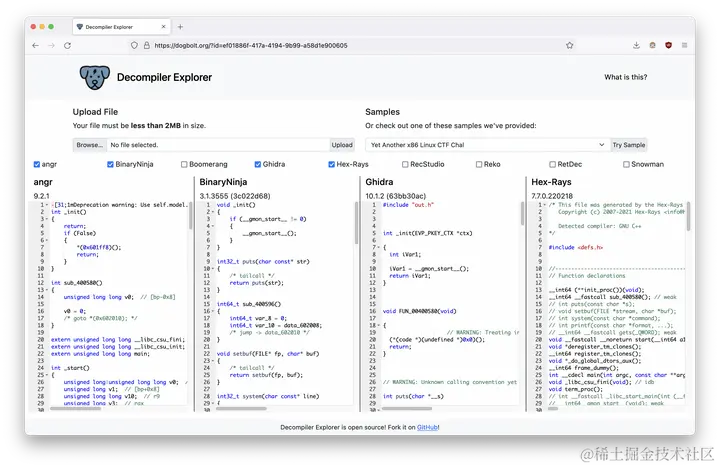Collapse the line 13 fold in angr pane
This screenshot has width=720, height=468.
pos(47,290)
